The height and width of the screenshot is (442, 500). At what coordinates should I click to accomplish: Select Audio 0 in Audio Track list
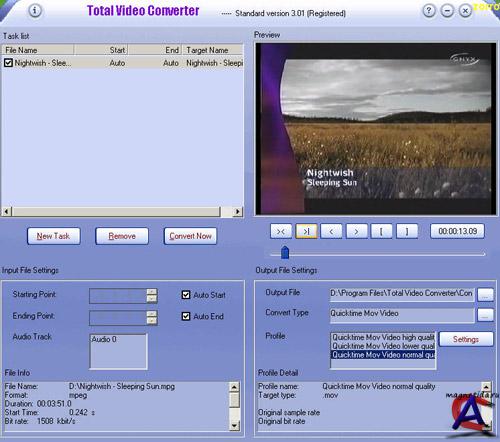(x=104, y=339)
